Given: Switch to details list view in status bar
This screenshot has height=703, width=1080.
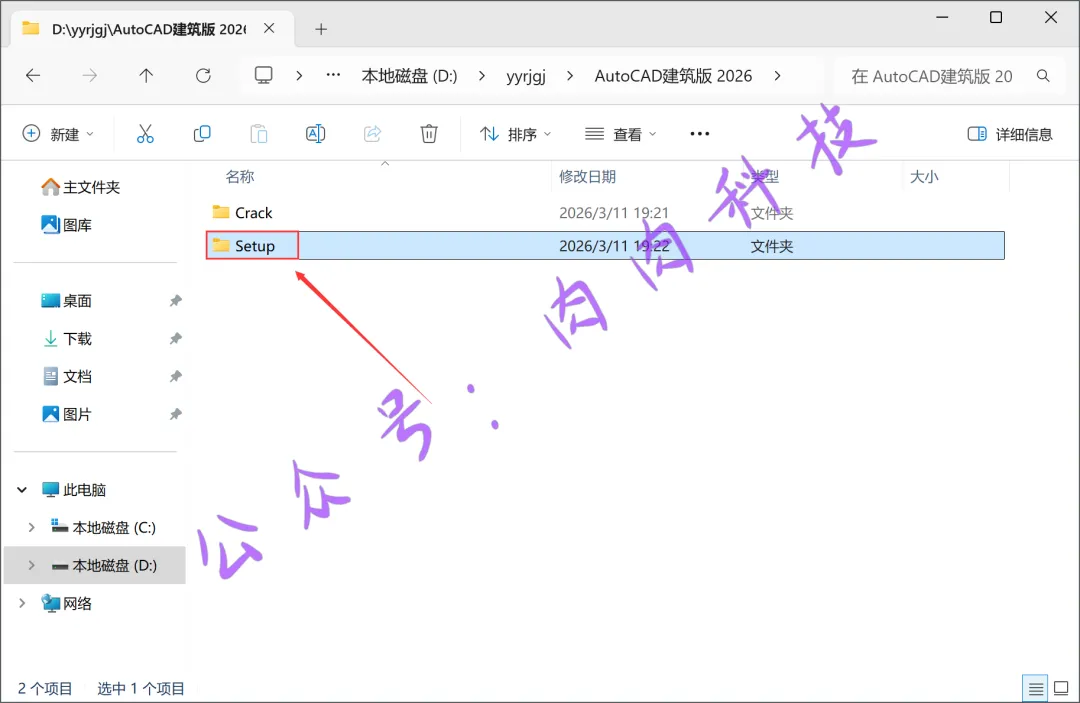Looking at the screenshot, I should (x=1035, y=688).
